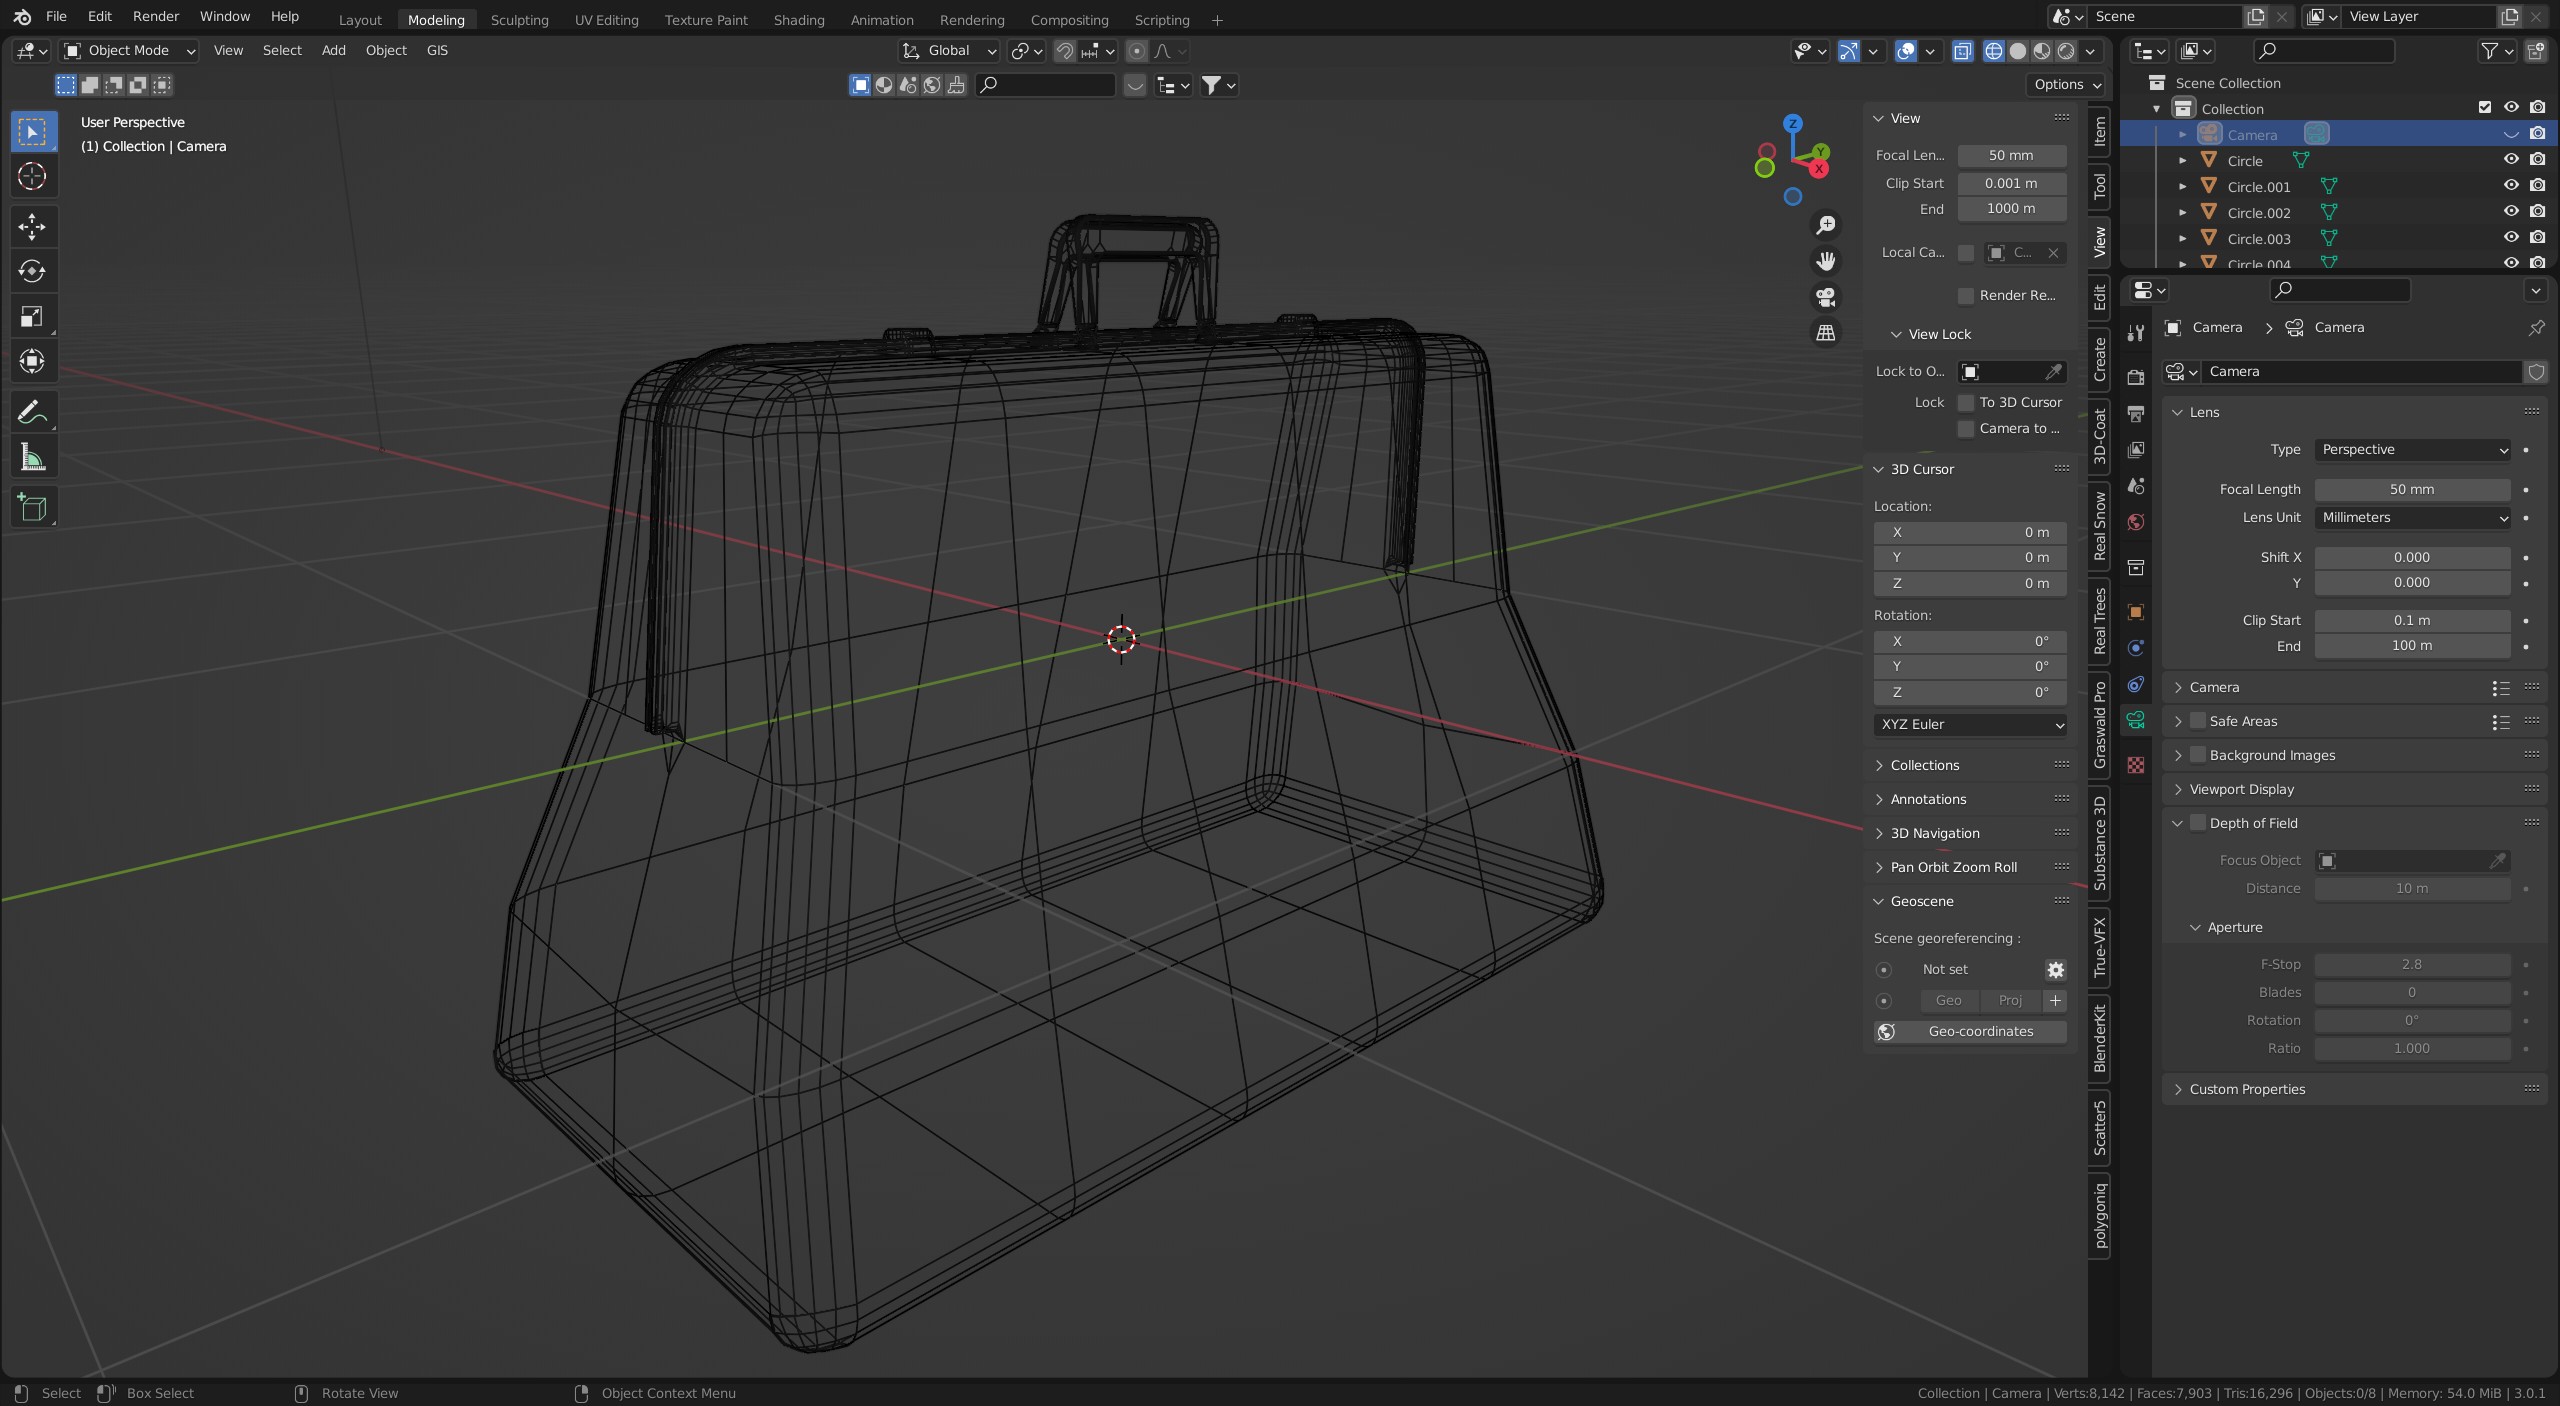Open the Render menu
This screenshot has height=1406, width=2560.
coord(156,17)
